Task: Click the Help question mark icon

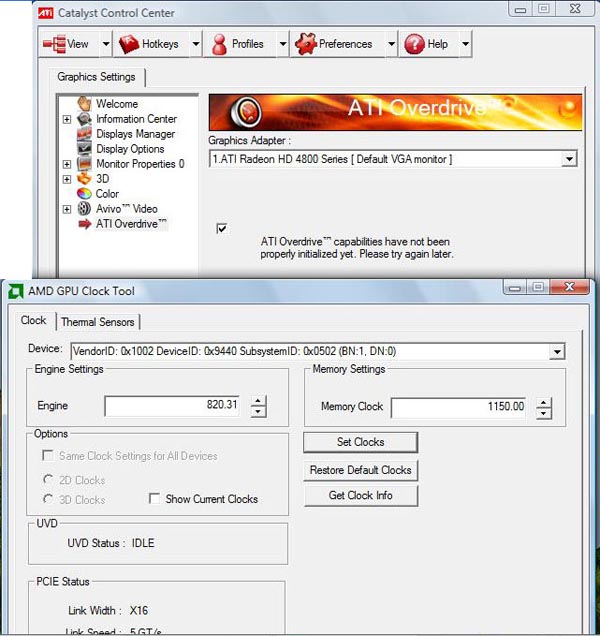Action: pyautogui.click(x=414, y=44)
